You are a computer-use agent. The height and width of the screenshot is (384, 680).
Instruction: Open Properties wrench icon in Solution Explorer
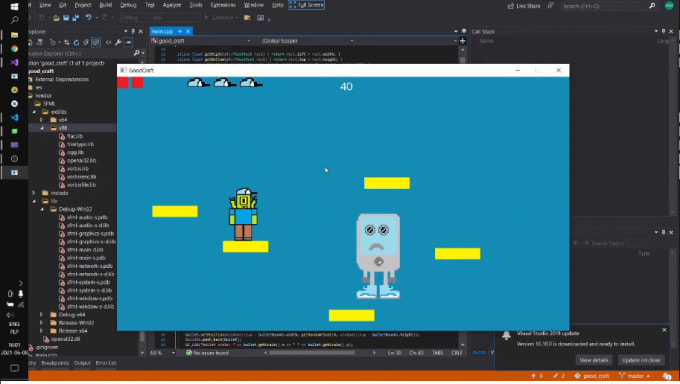coord(118,43)
